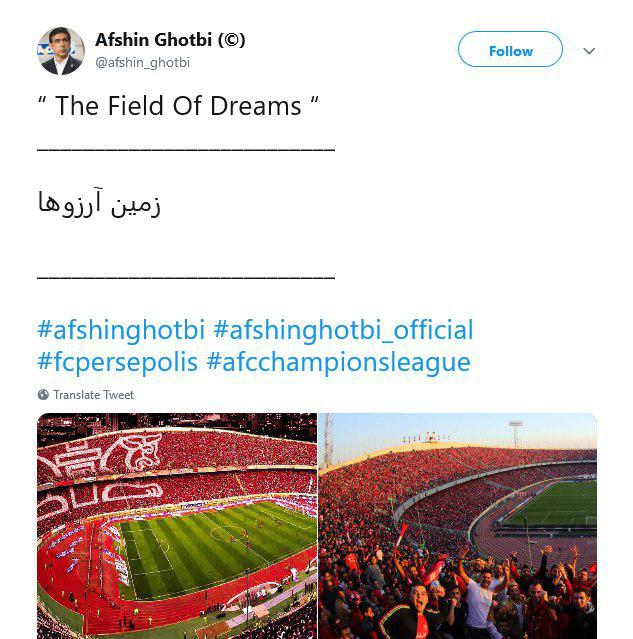Click the Follow button
Image resolution: width=633 pixels, height=639 pixels.
tap(510, 49)
